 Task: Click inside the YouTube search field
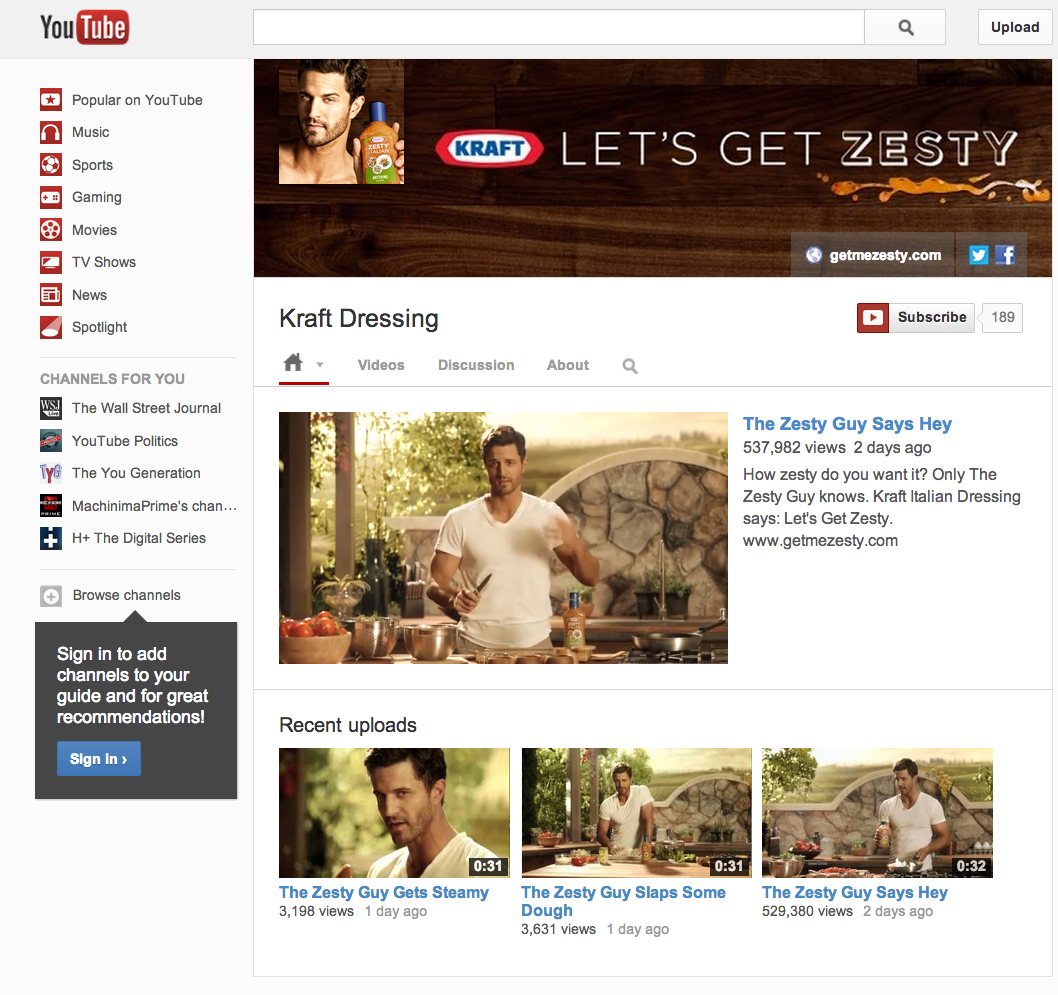[559, 27]
